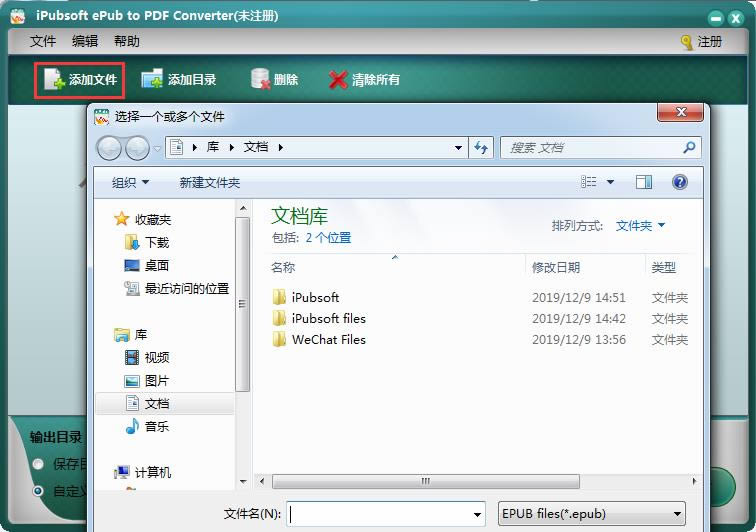Select the 自定义 output directory radio button
The width and height of the screenshot is (756, 532).
[x=38, y=491]
